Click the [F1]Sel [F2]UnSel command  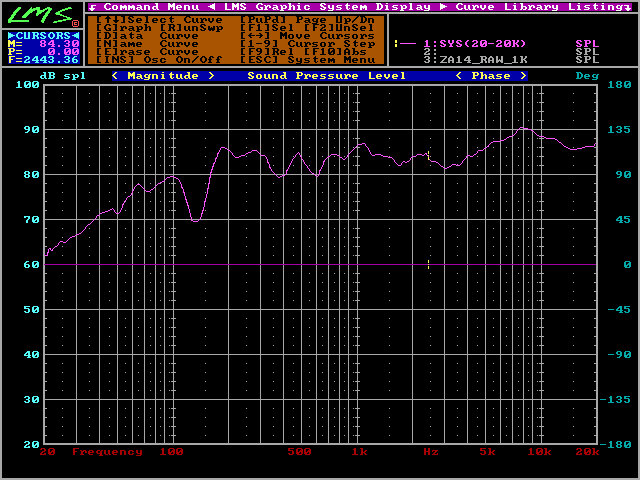point(307,28)
